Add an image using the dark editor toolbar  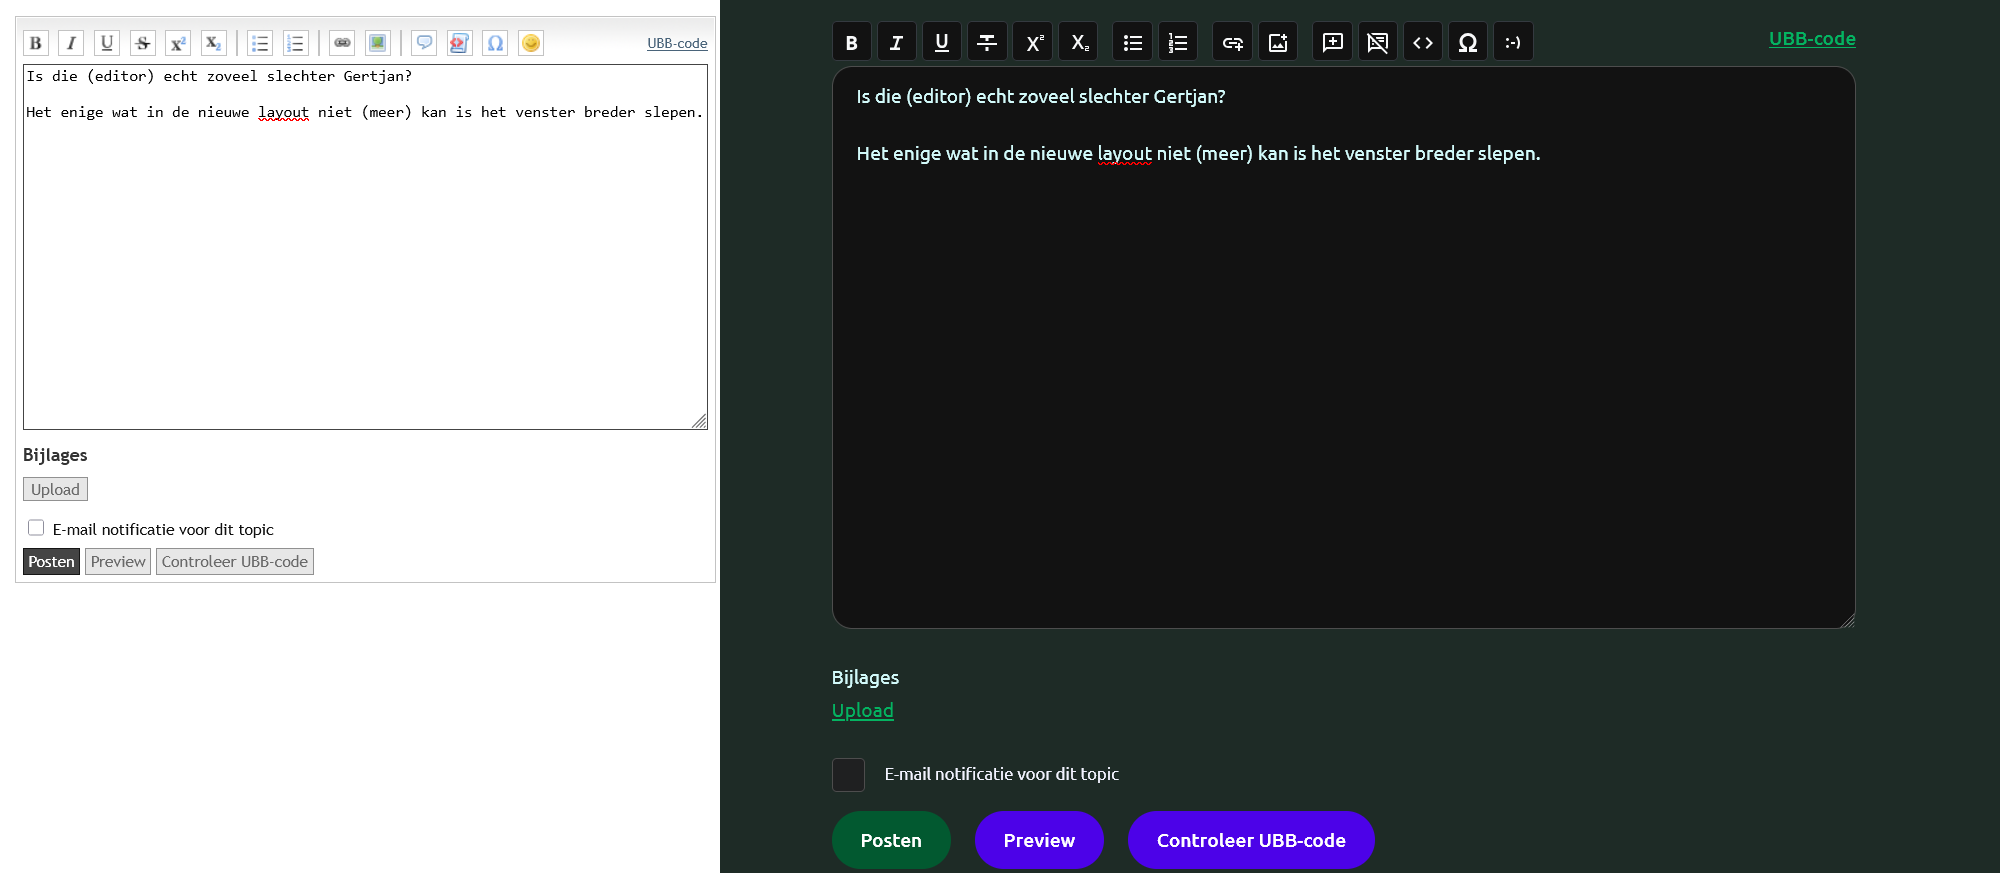pos(1278,42)
